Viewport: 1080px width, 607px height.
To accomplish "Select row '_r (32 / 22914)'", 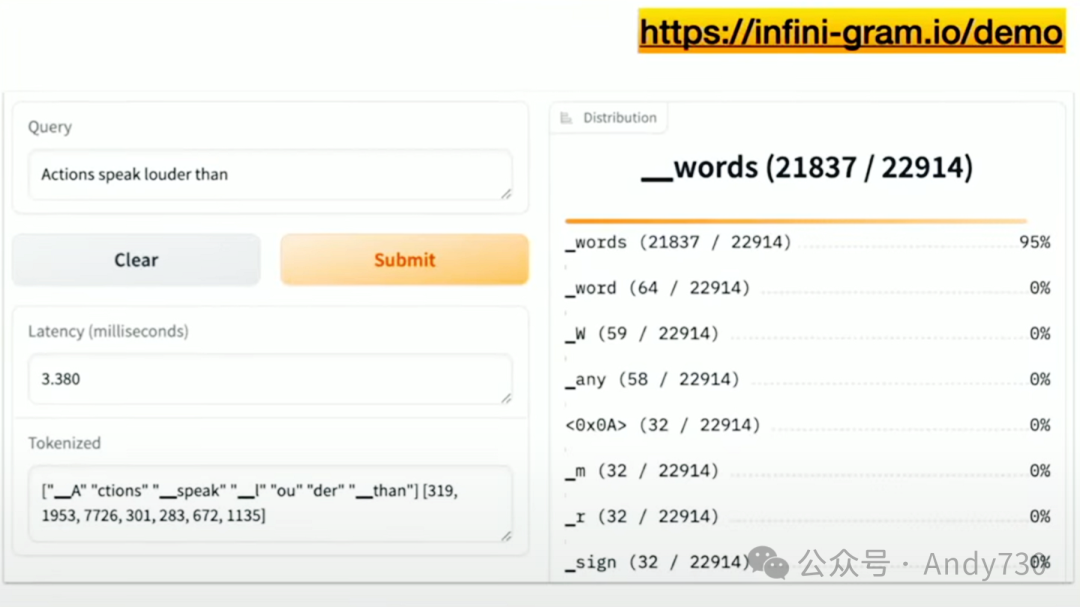I will [x=807, y=516].
